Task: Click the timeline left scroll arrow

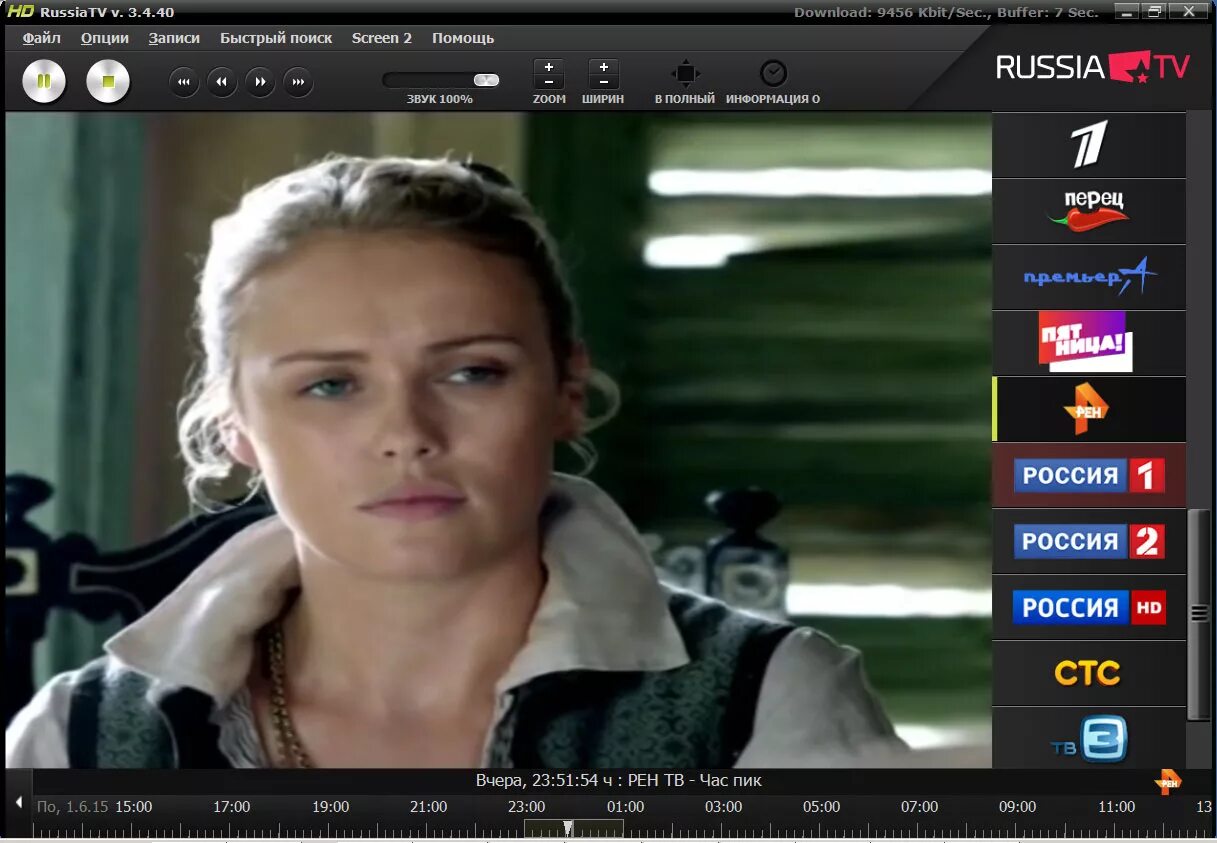Action: 18,803
